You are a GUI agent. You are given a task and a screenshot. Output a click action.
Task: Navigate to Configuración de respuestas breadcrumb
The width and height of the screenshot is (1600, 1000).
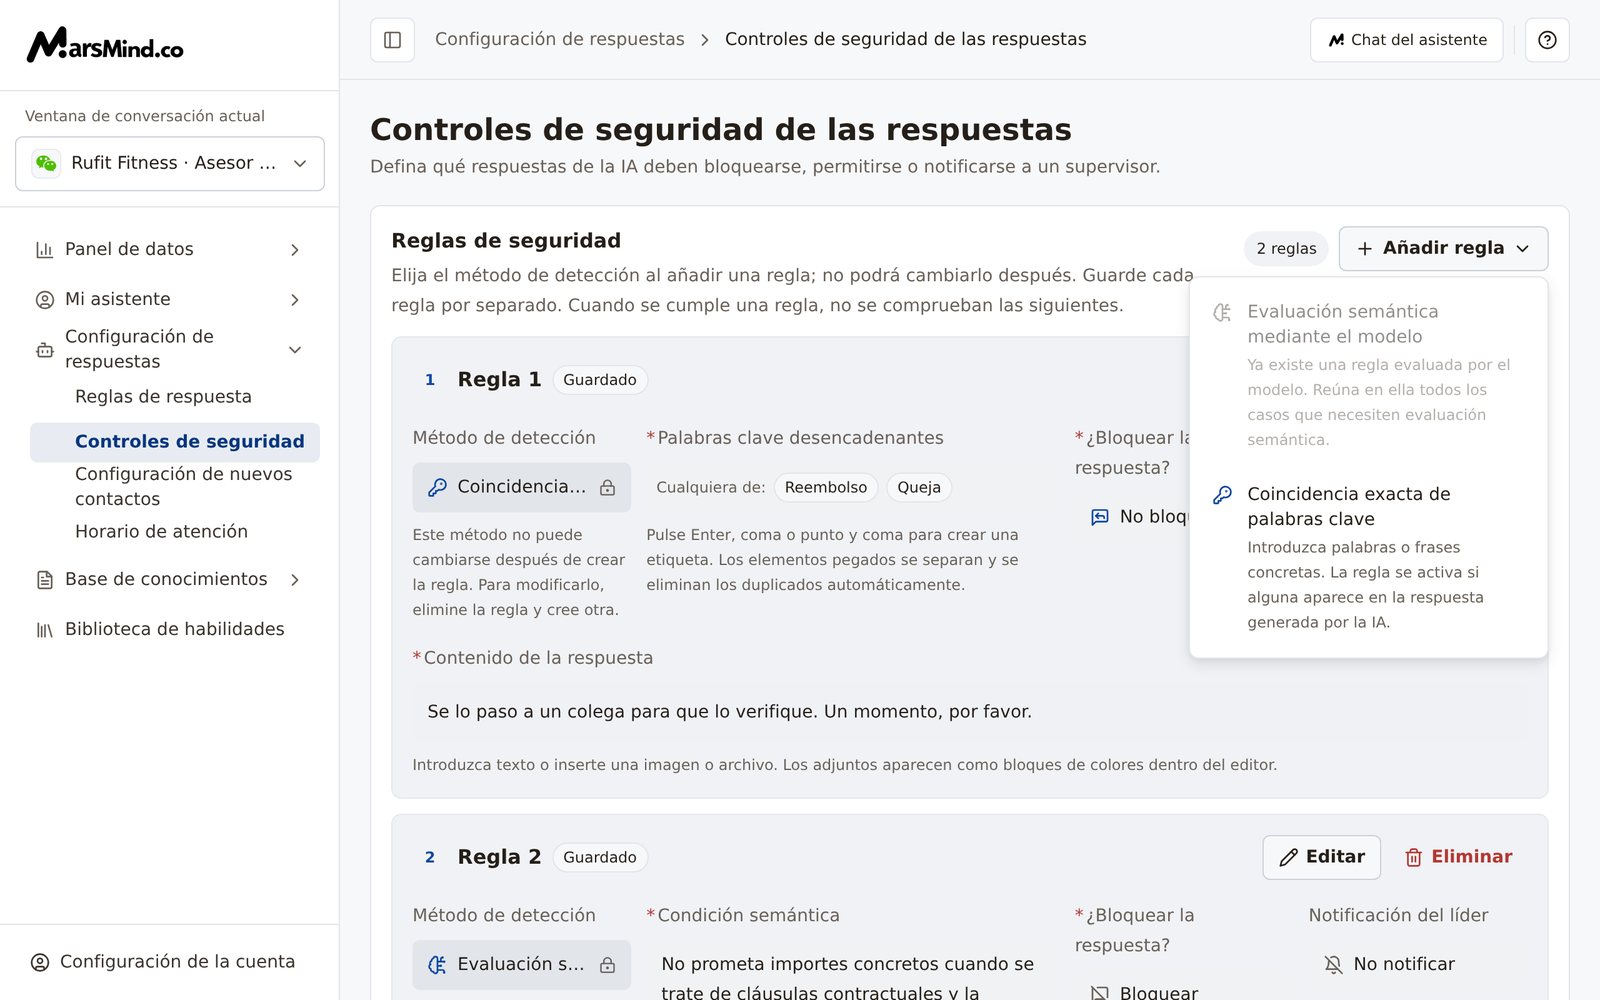tap(559, 39)
